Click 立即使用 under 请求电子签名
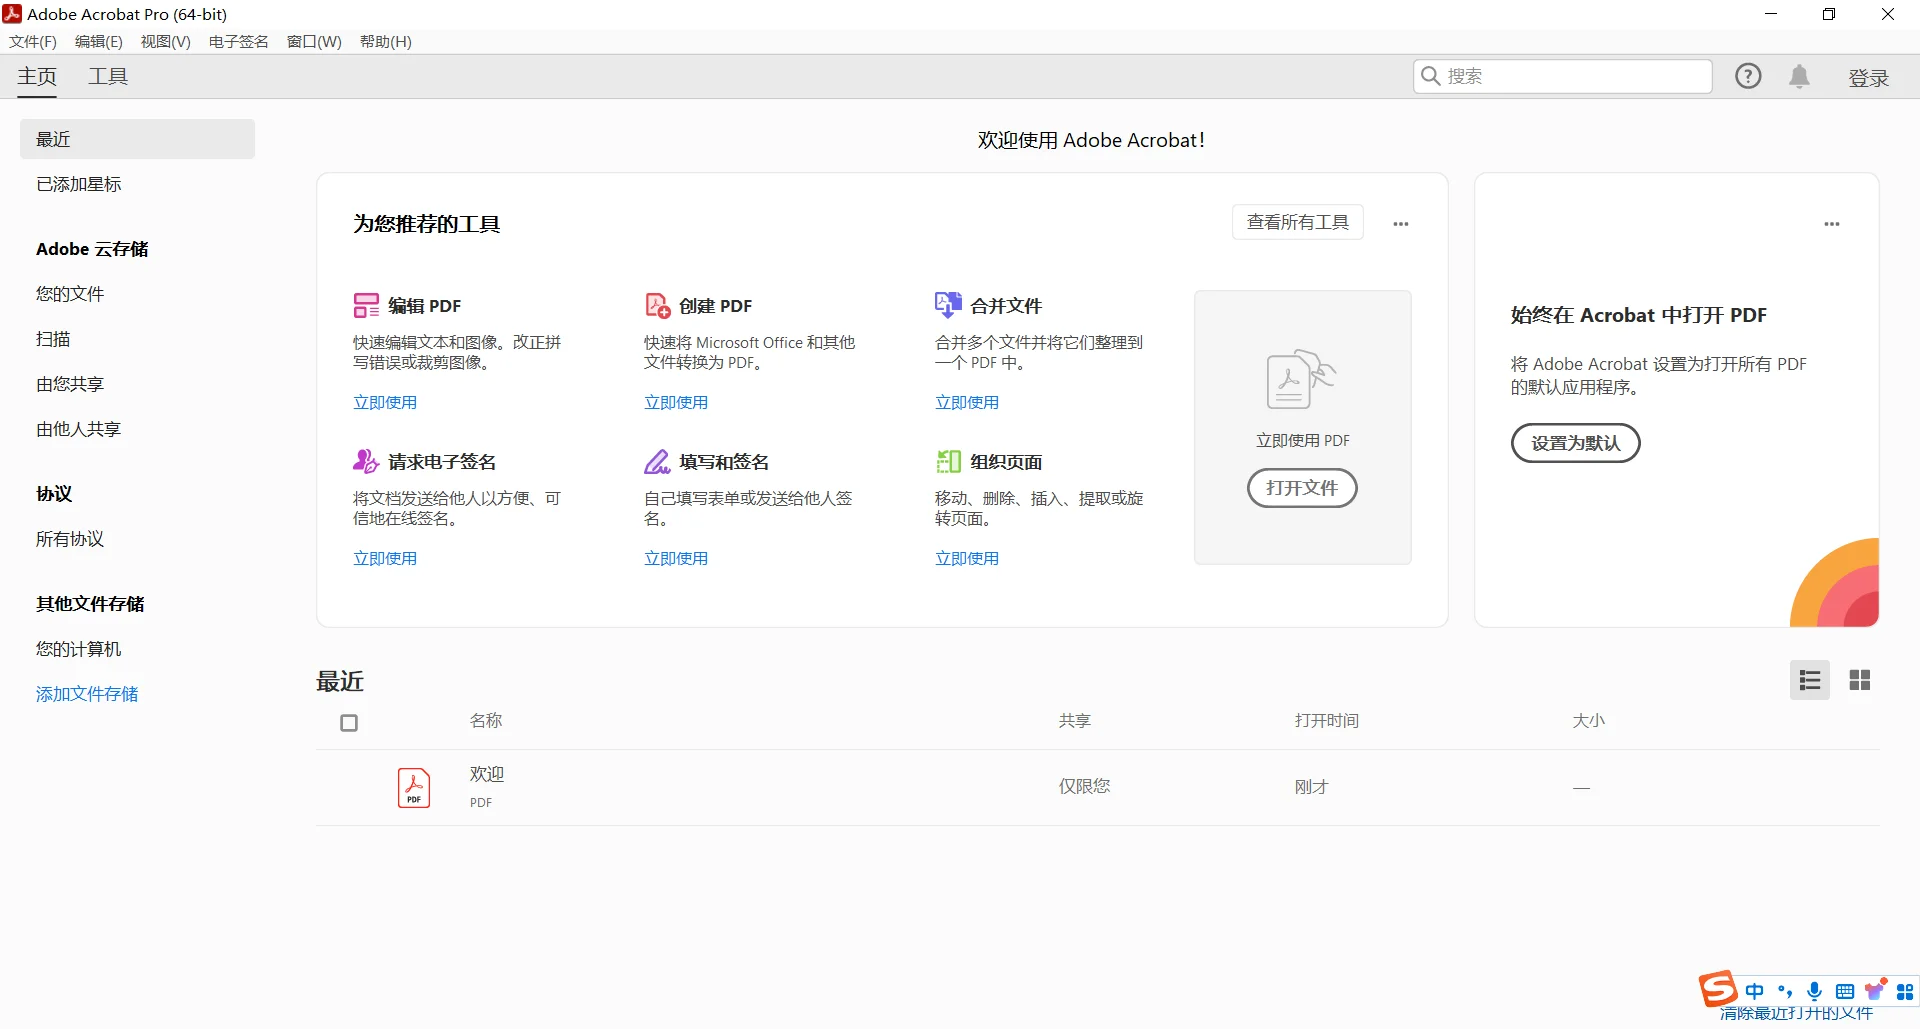Image resolution: width=1920 pixels, height=1029 pixels. (x=385, y=558)
